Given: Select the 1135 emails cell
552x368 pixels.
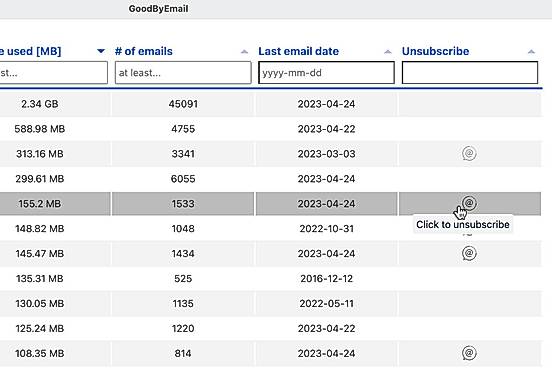Looking at the screenshot, I should click(x=183, y=304).
